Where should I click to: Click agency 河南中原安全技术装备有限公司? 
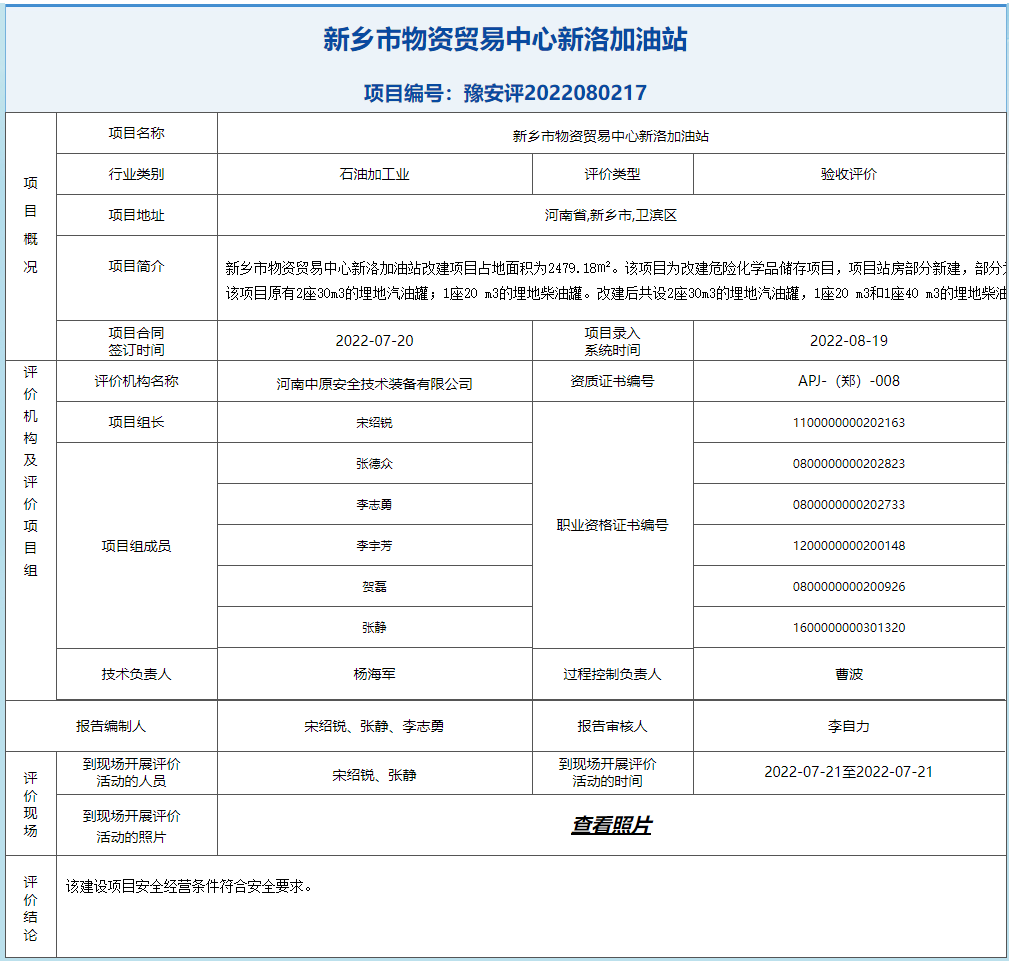[x=375, y=384]
